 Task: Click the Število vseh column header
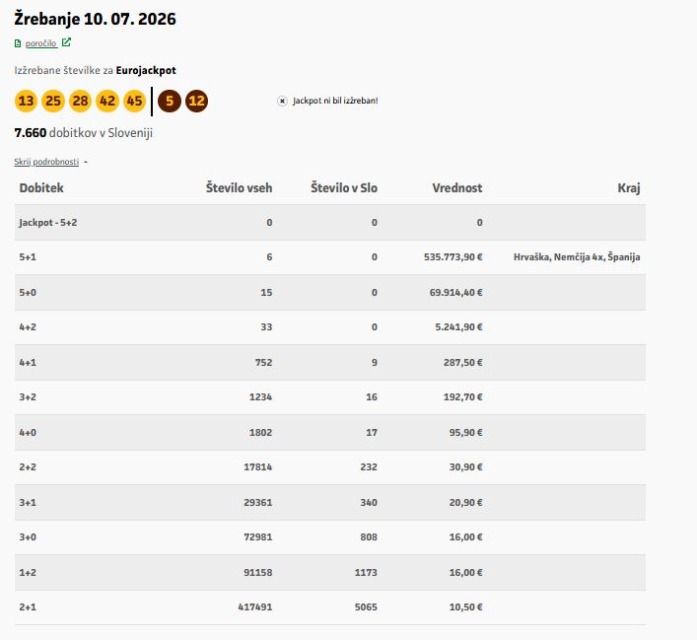pyautogui.click(x=239, y=188)
